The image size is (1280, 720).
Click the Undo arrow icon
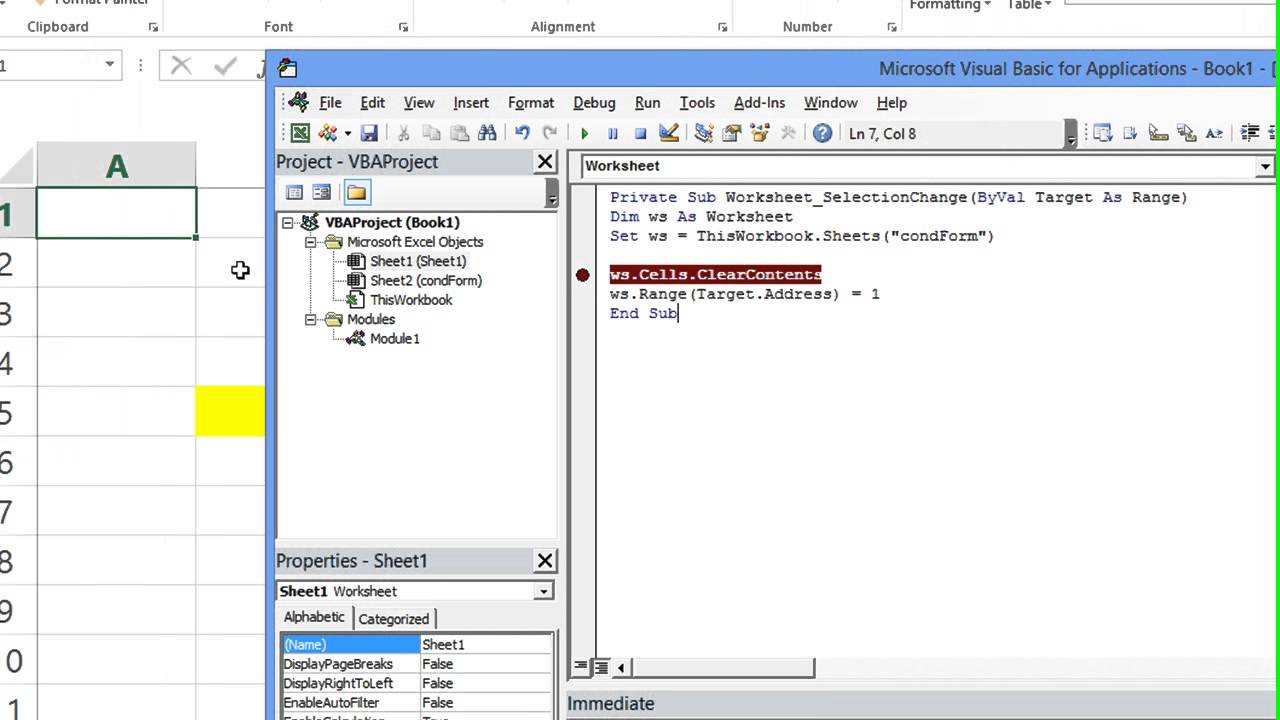522,133
